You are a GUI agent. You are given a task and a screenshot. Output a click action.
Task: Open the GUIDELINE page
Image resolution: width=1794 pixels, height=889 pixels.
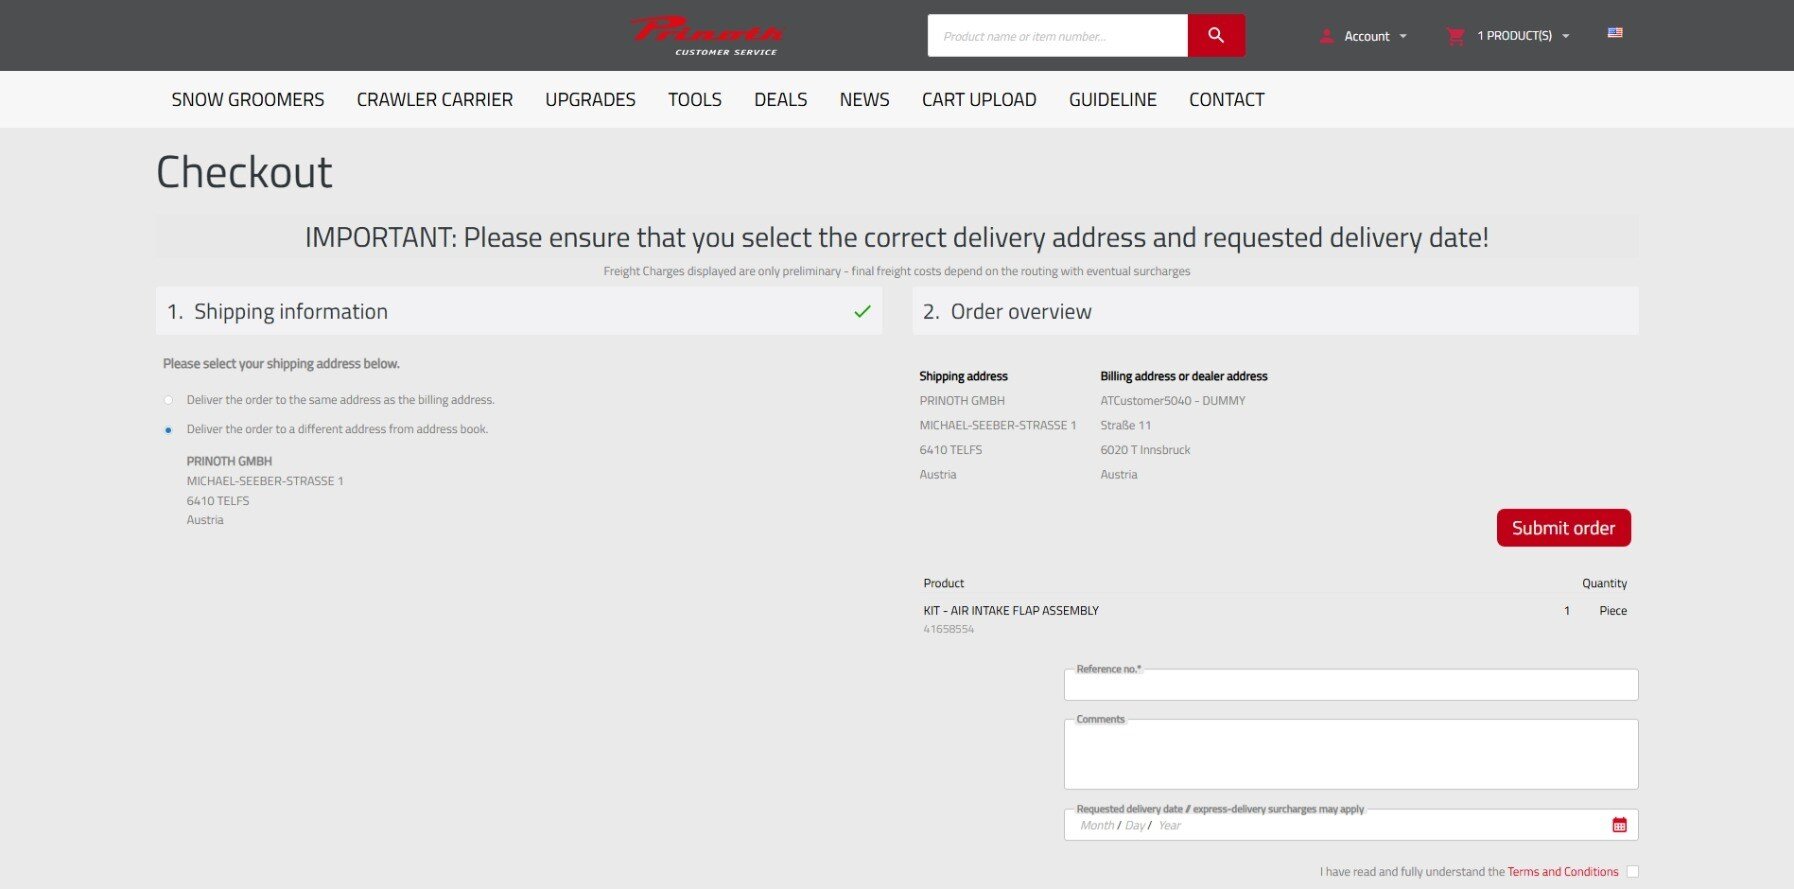coord(1112,99)
